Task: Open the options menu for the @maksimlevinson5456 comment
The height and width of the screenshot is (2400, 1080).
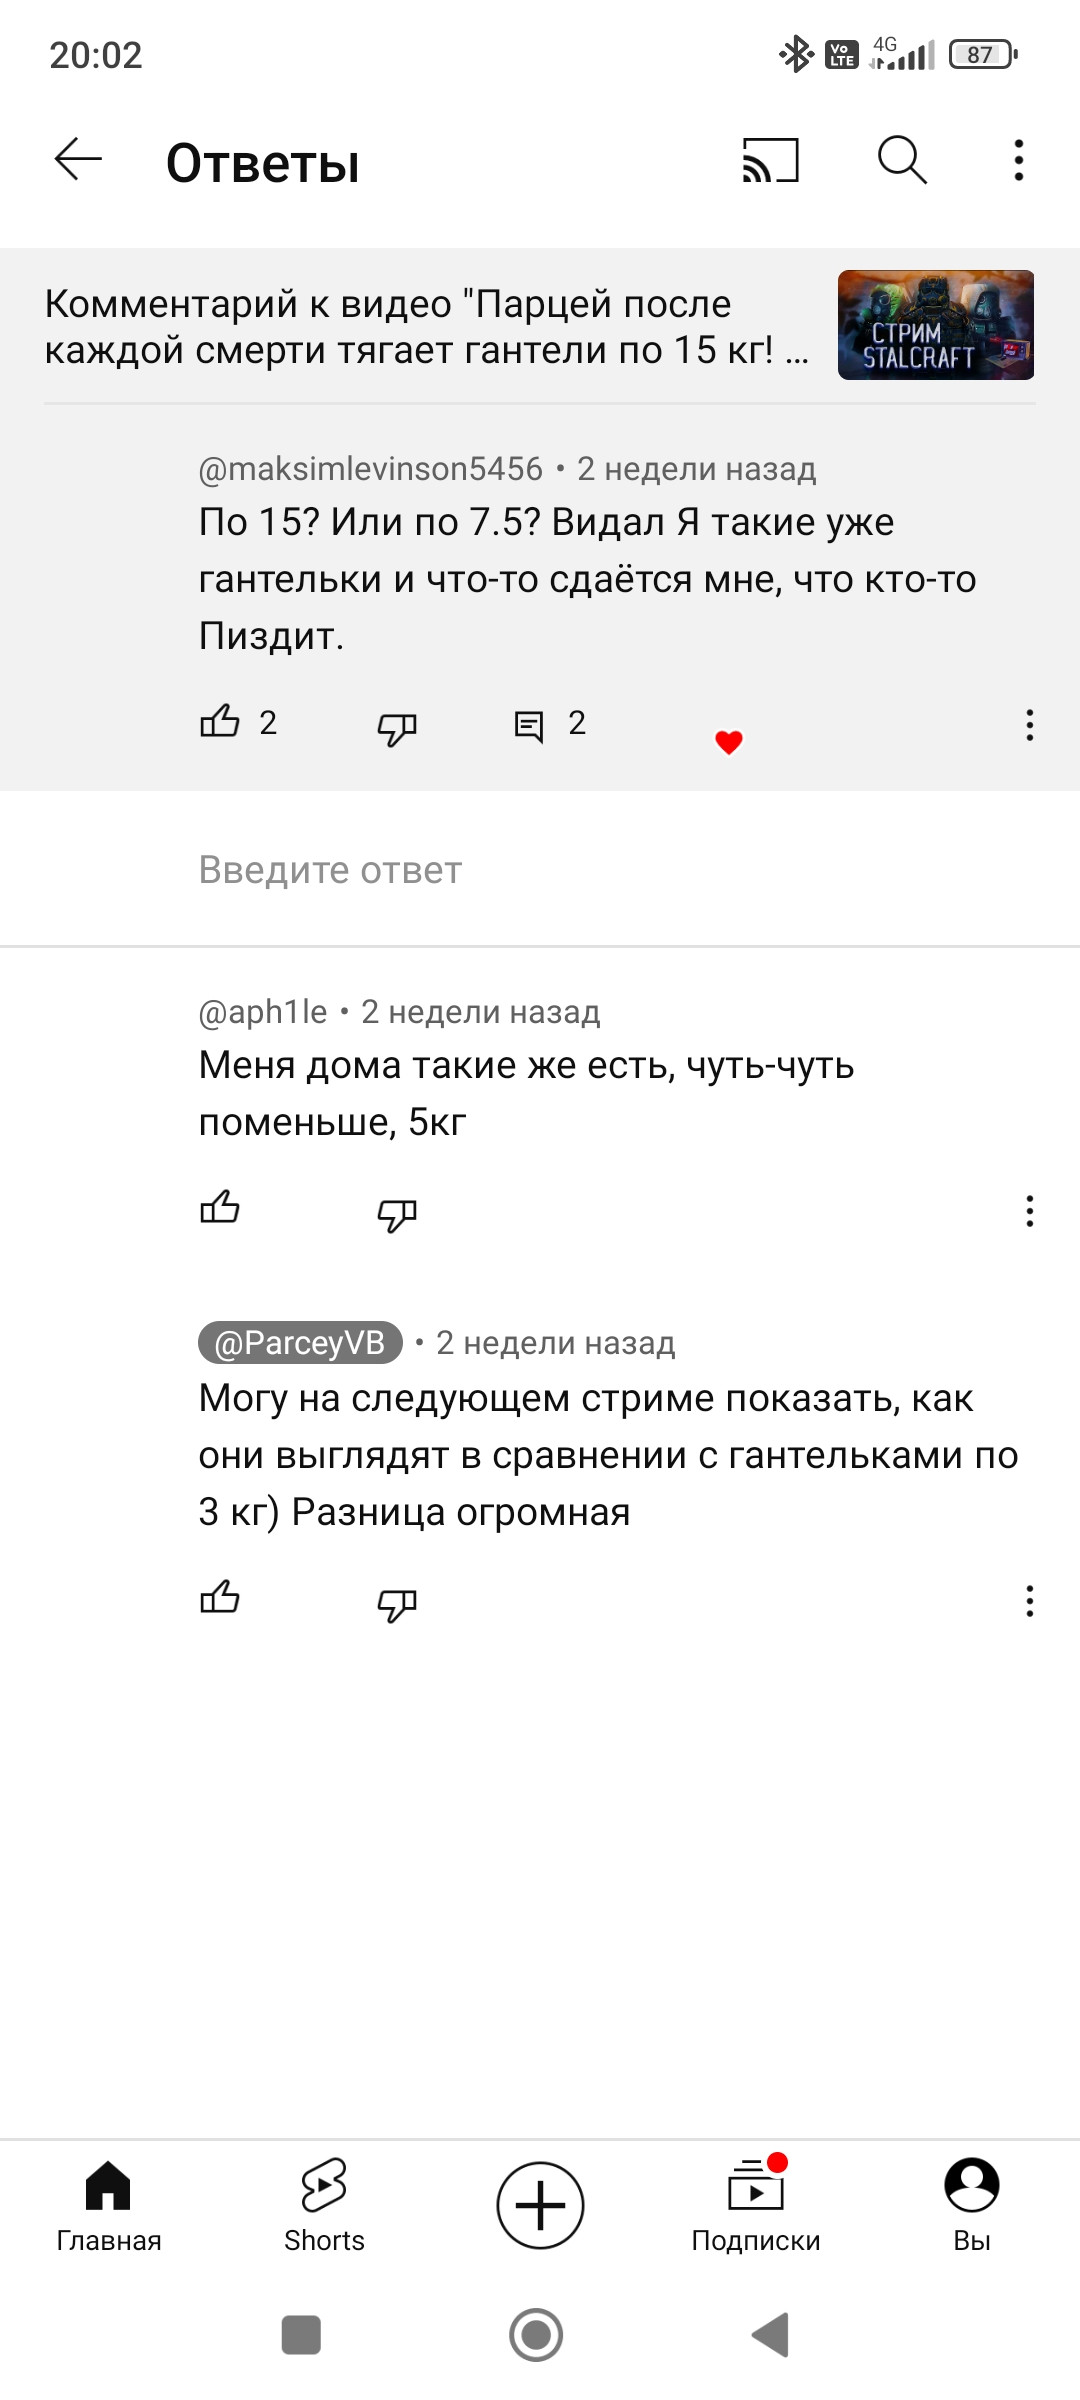Action: coord(1029,725)
